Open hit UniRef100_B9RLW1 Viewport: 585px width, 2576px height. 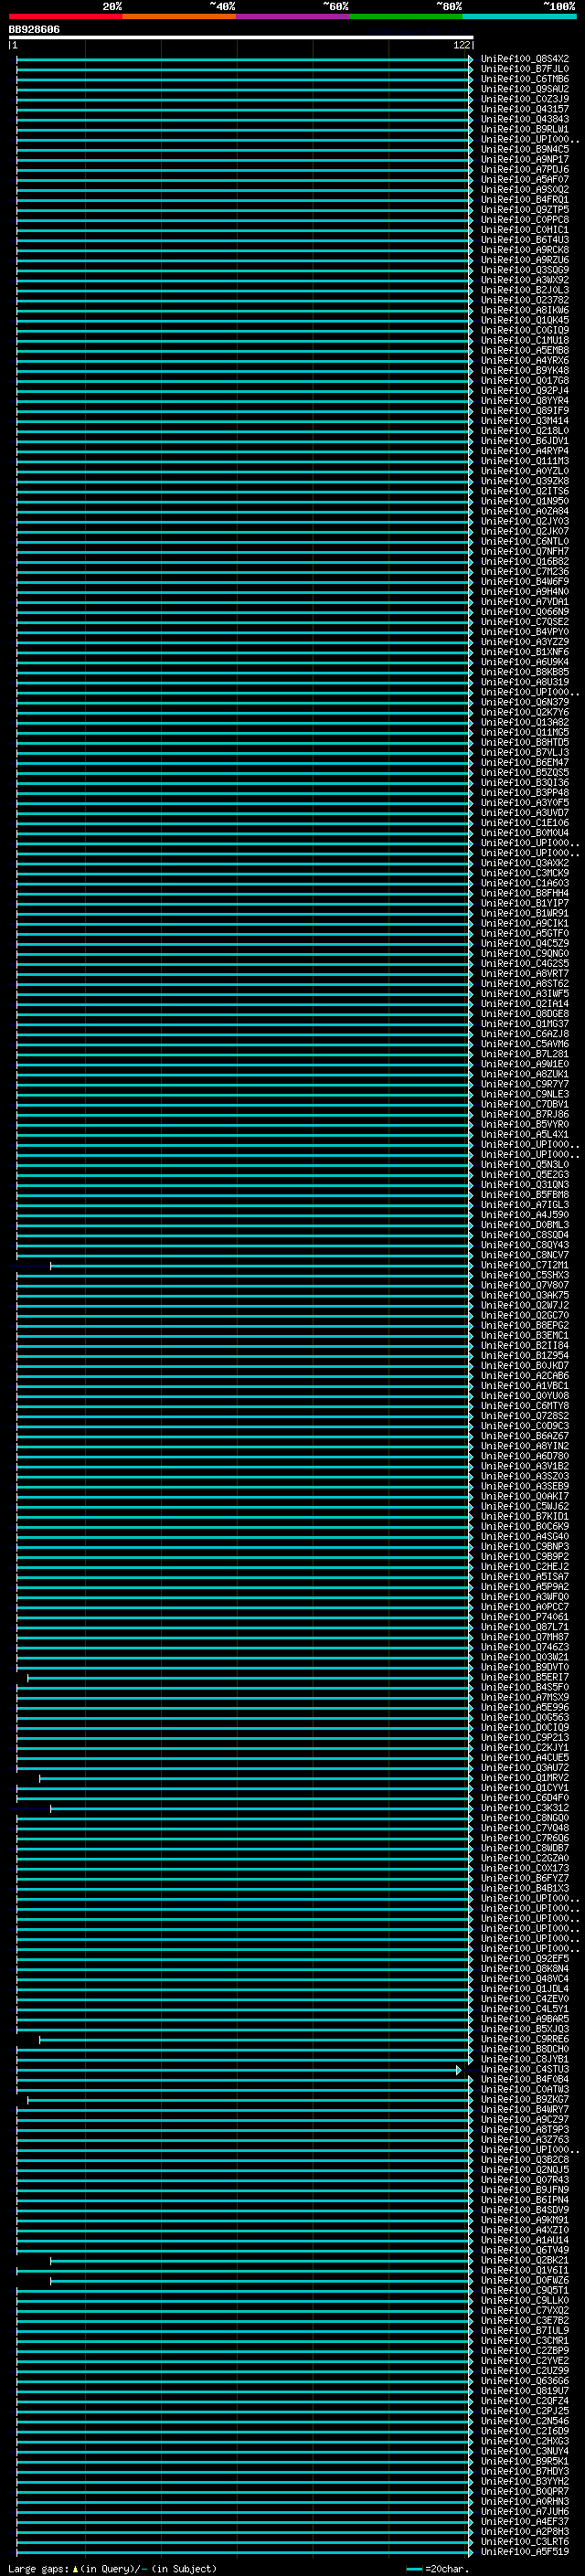pyautogui.click(x=525, y=129)
